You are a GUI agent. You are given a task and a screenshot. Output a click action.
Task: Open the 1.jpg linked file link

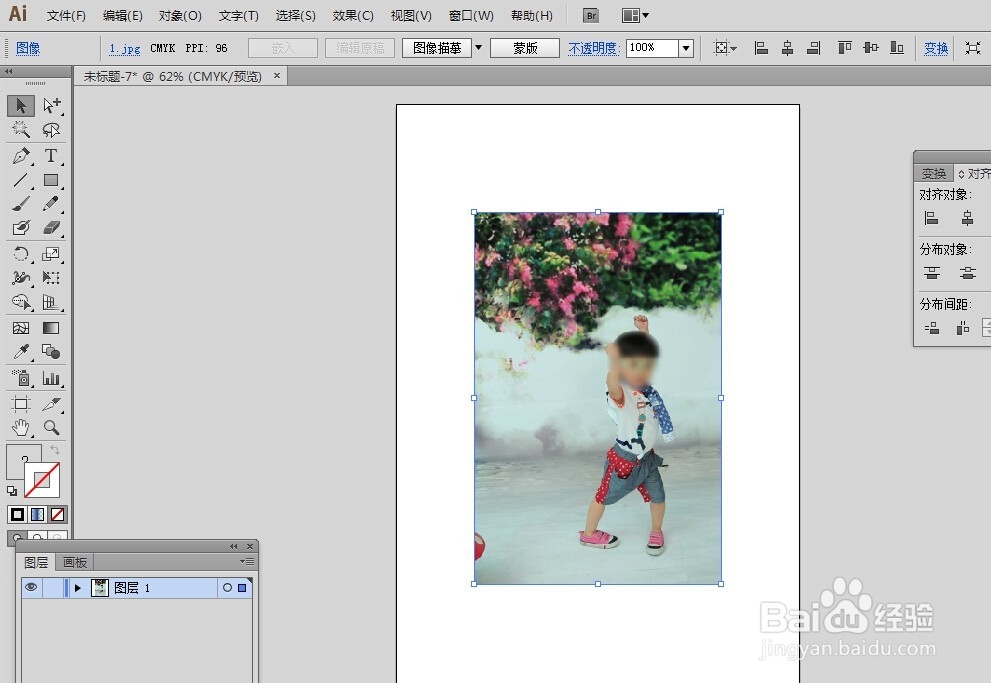click(125, 48)
